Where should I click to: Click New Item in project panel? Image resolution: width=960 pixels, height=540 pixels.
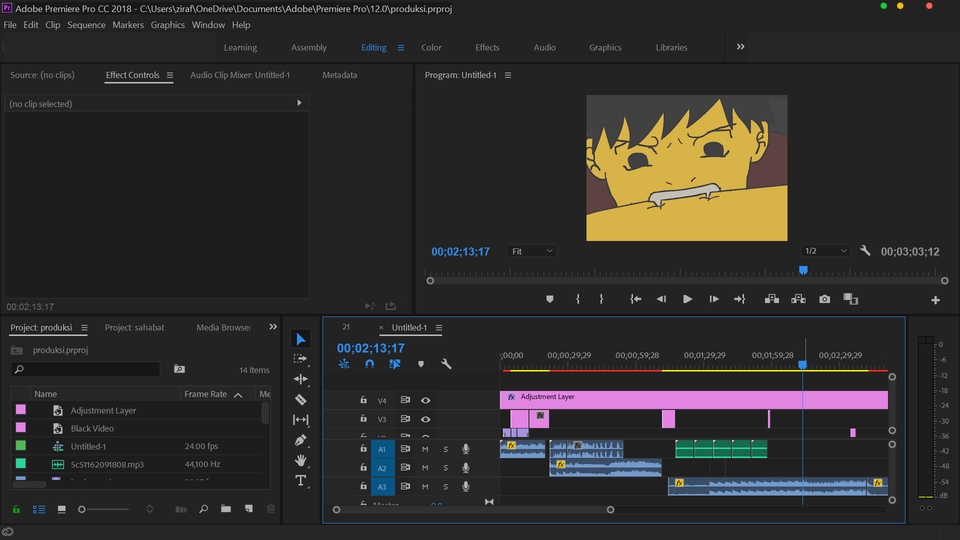pyautogui.click(x=249, y=509)
